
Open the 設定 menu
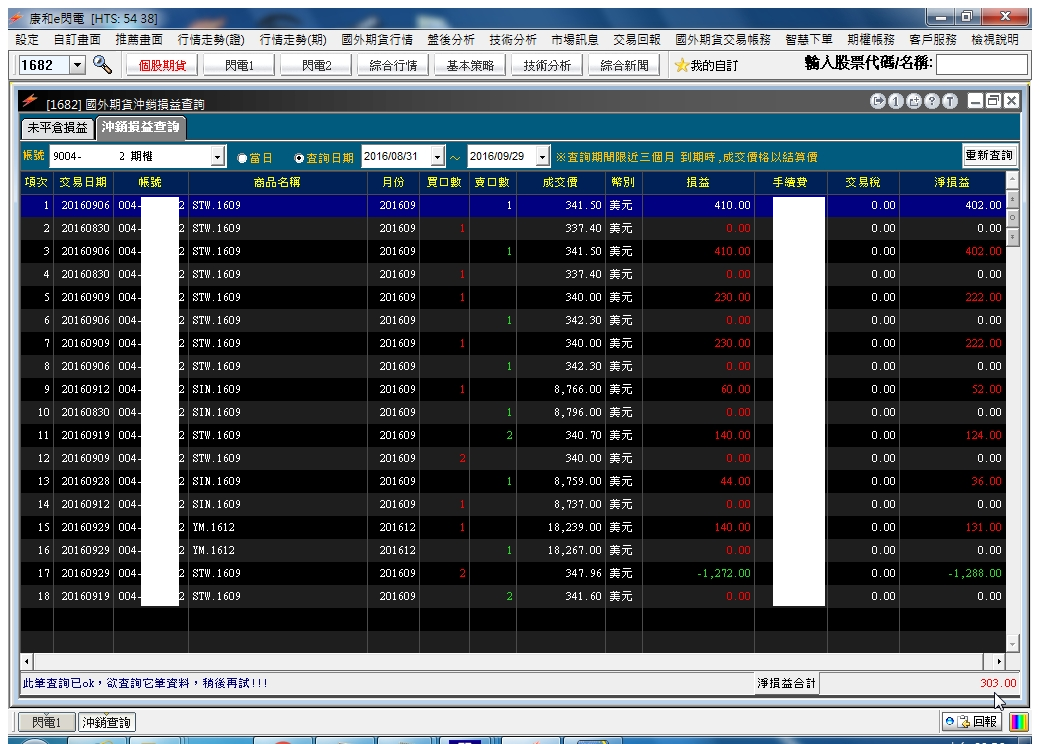(27, 40)
